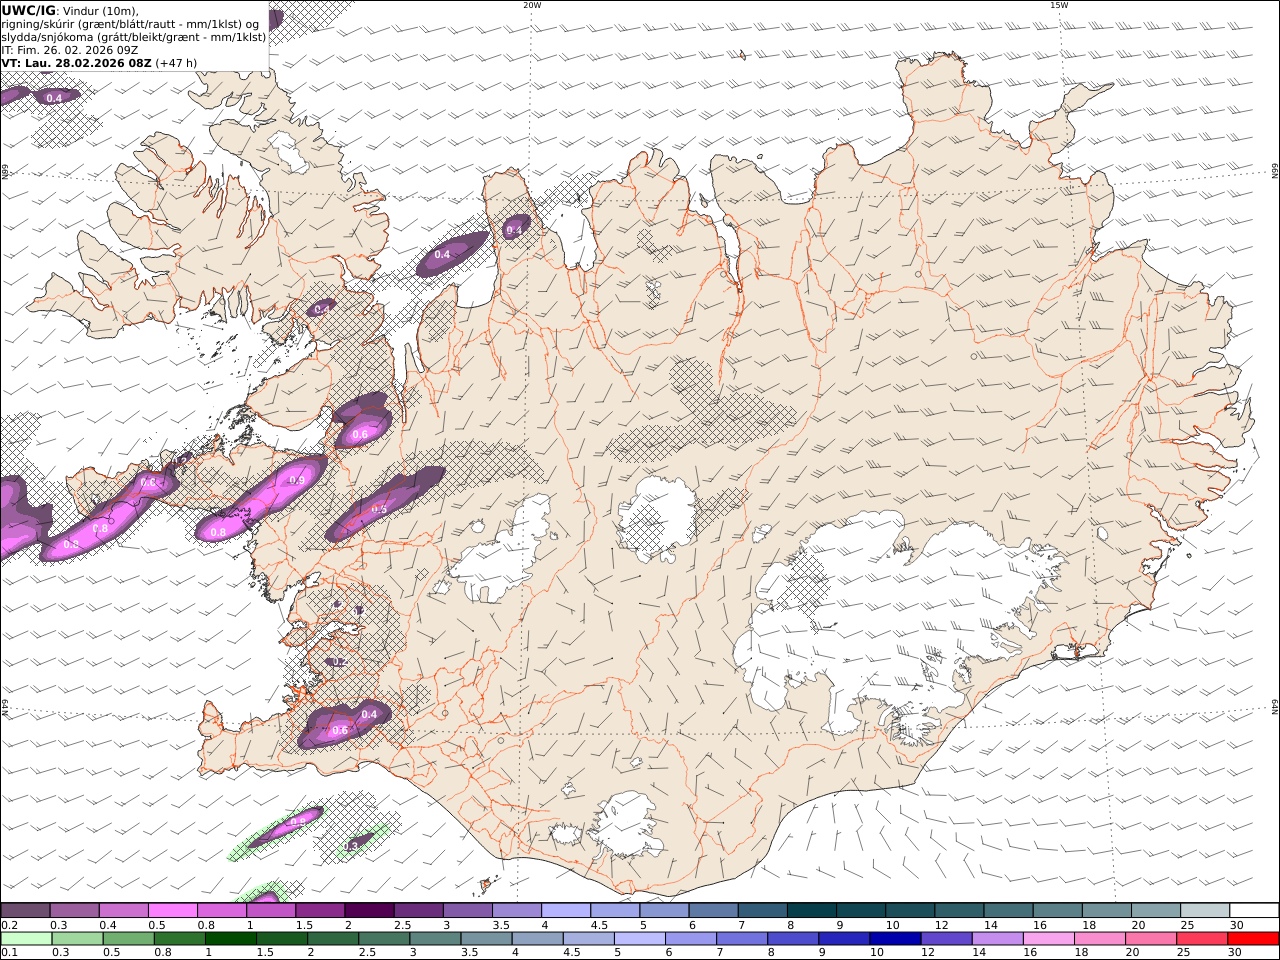Select the bright pink 0.5–0.8 snow swatch
The width and height of the screenshot is (1280, 960).
click(172, 910)
